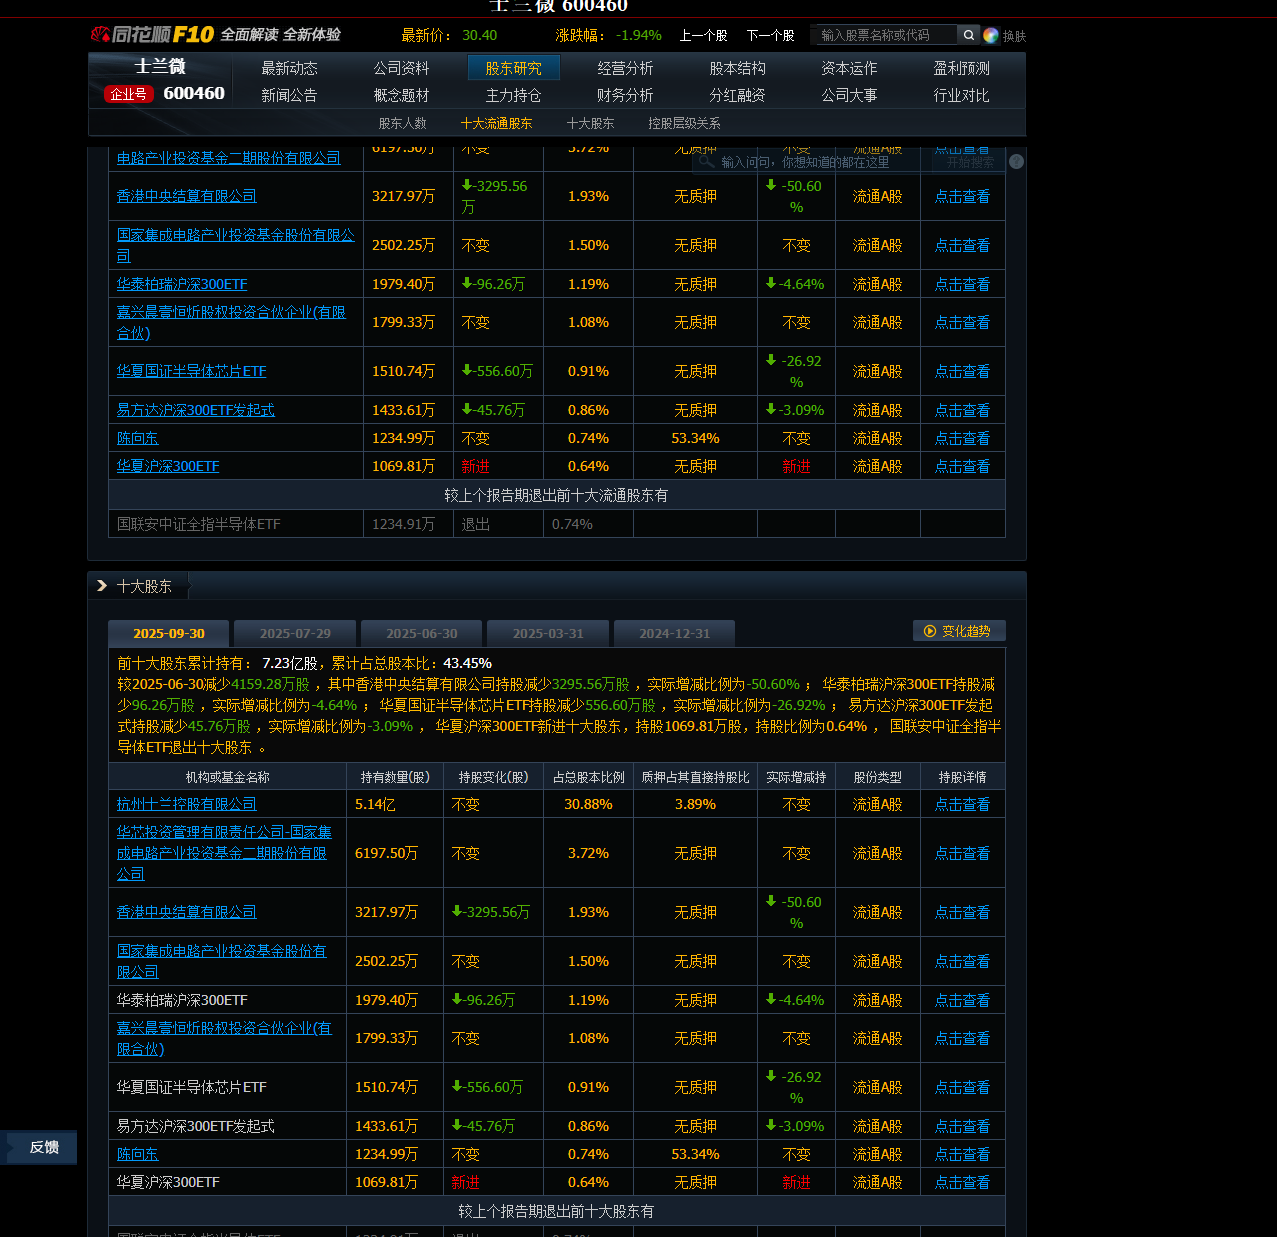Open 香港中央结算有限公司 link in 十大股东 table

(x=187, y=912)
